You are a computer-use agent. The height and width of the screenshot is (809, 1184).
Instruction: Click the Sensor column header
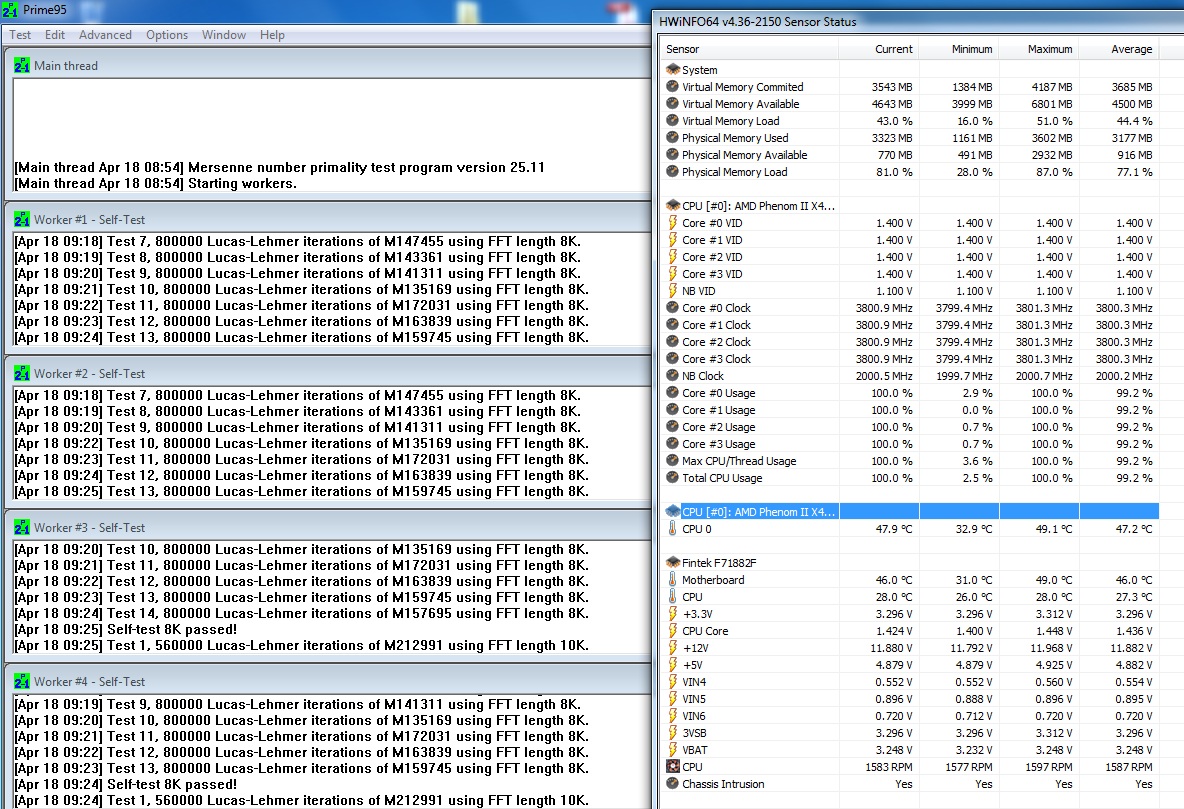click(750, 49)
